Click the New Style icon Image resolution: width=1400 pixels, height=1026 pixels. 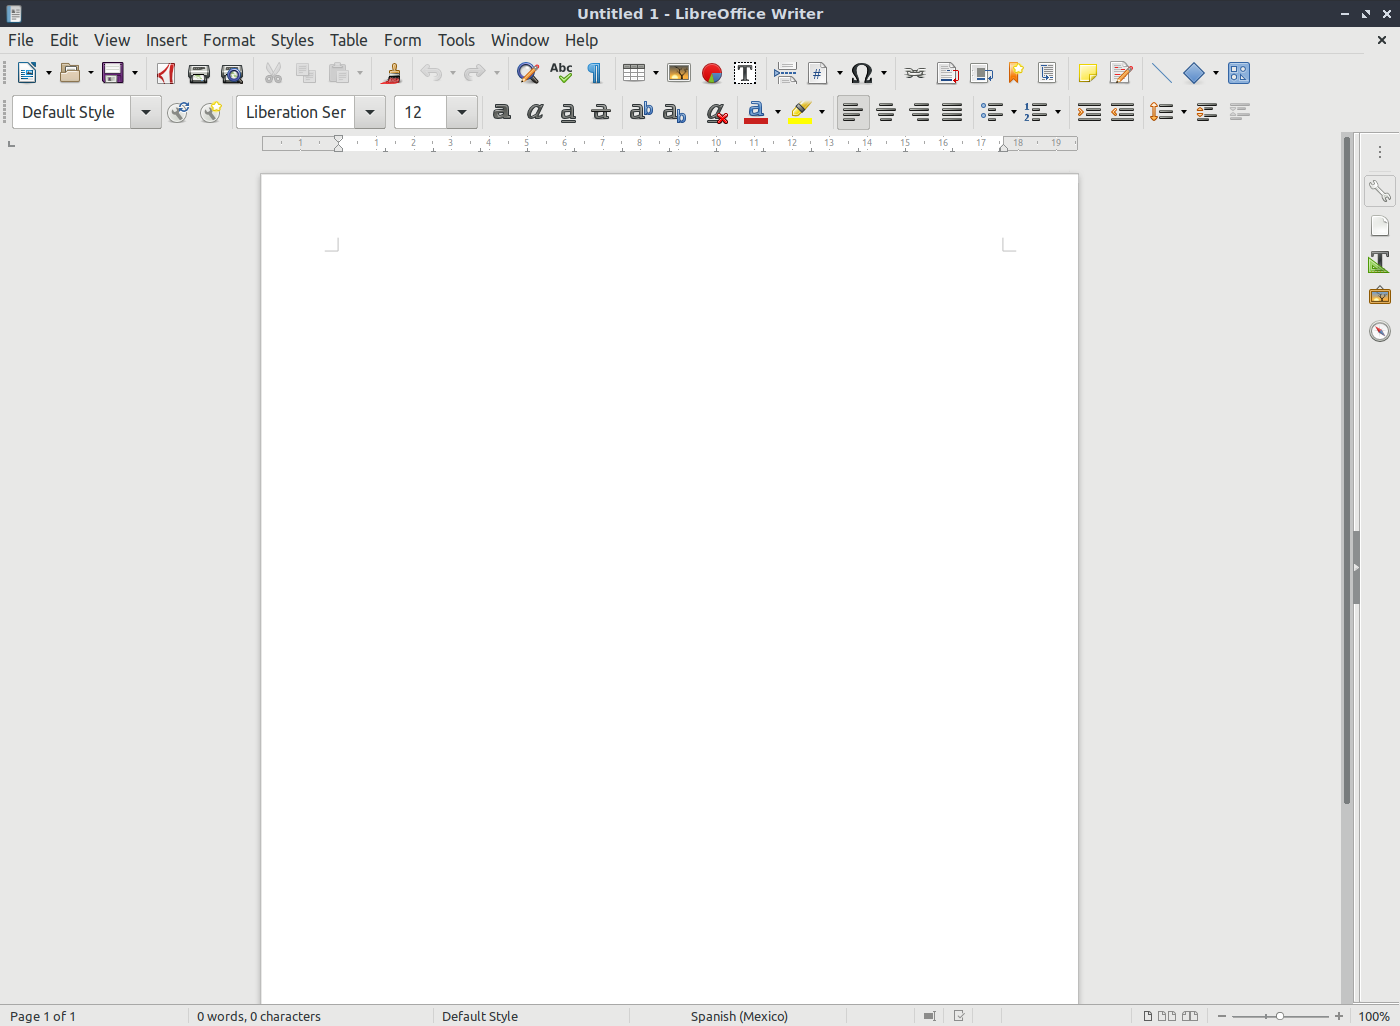coord(211,112)
